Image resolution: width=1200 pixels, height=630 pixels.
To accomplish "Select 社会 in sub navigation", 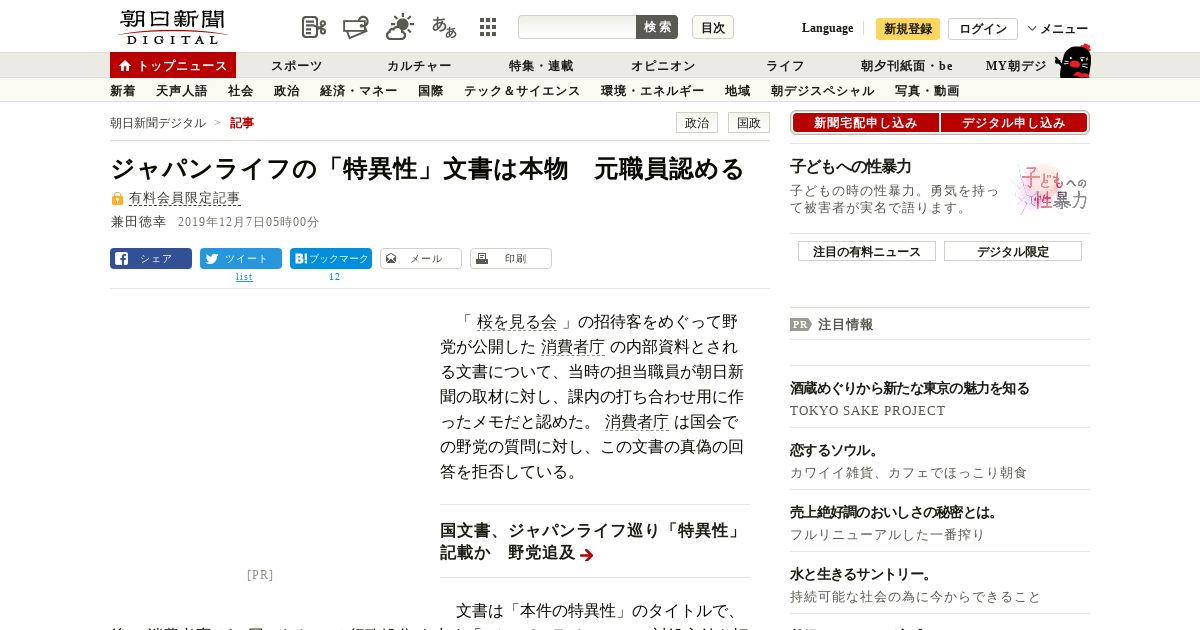I will point(241,91).
